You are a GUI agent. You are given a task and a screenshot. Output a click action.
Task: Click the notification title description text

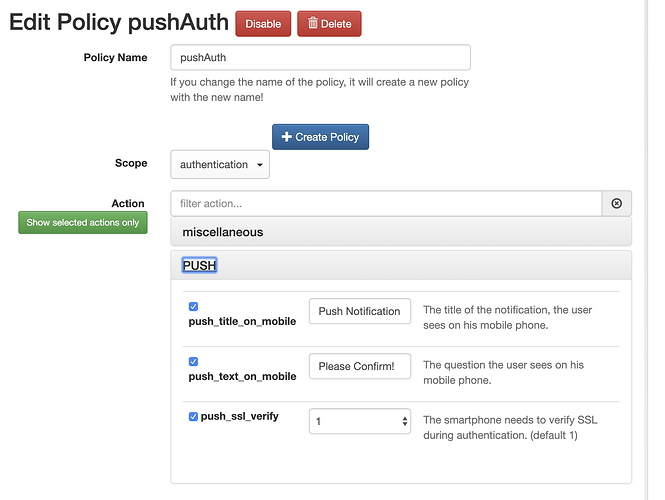coord(508,318)
